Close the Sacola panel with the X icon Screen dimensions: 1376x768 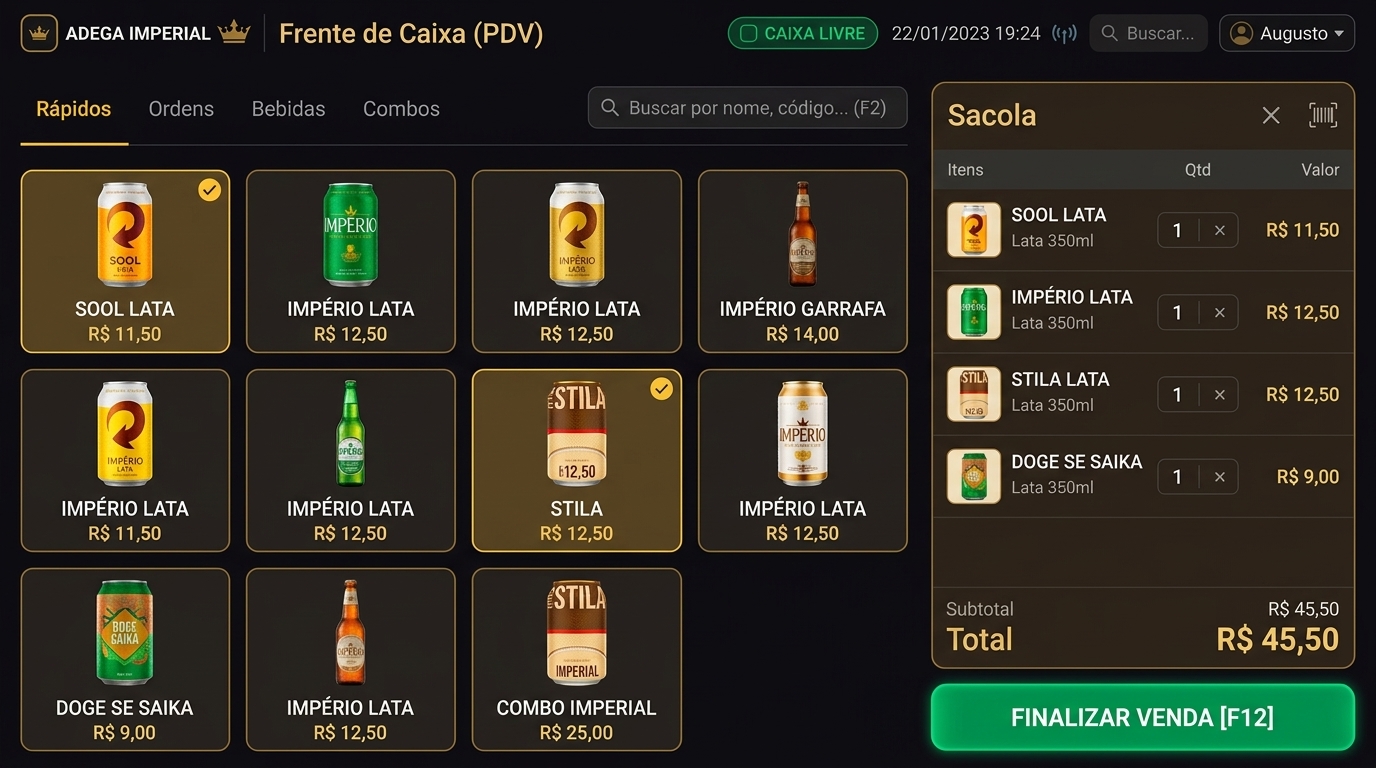[x=1271, y=115]
